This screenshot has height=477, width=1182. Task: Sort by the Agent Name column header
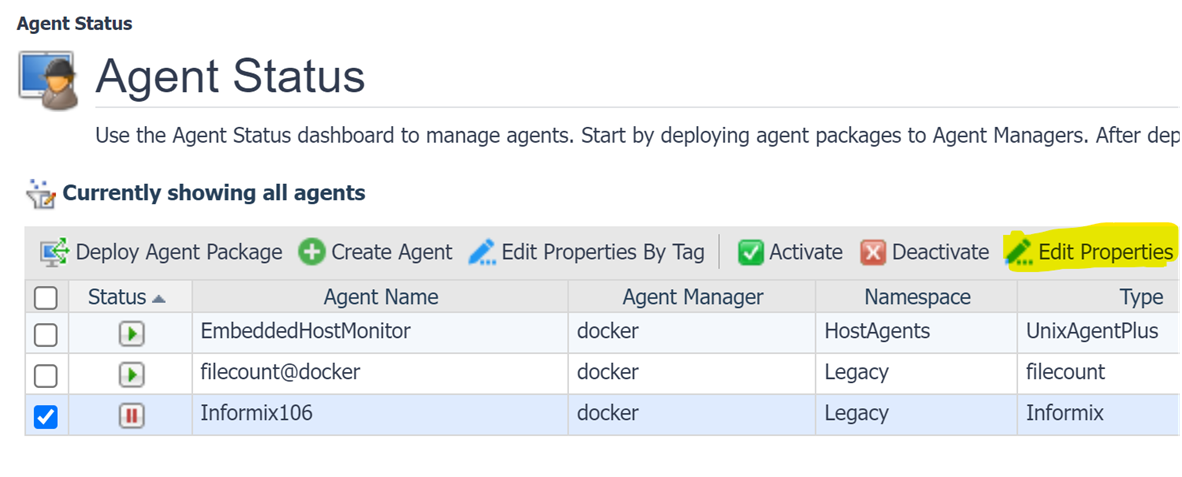(380, 297)
